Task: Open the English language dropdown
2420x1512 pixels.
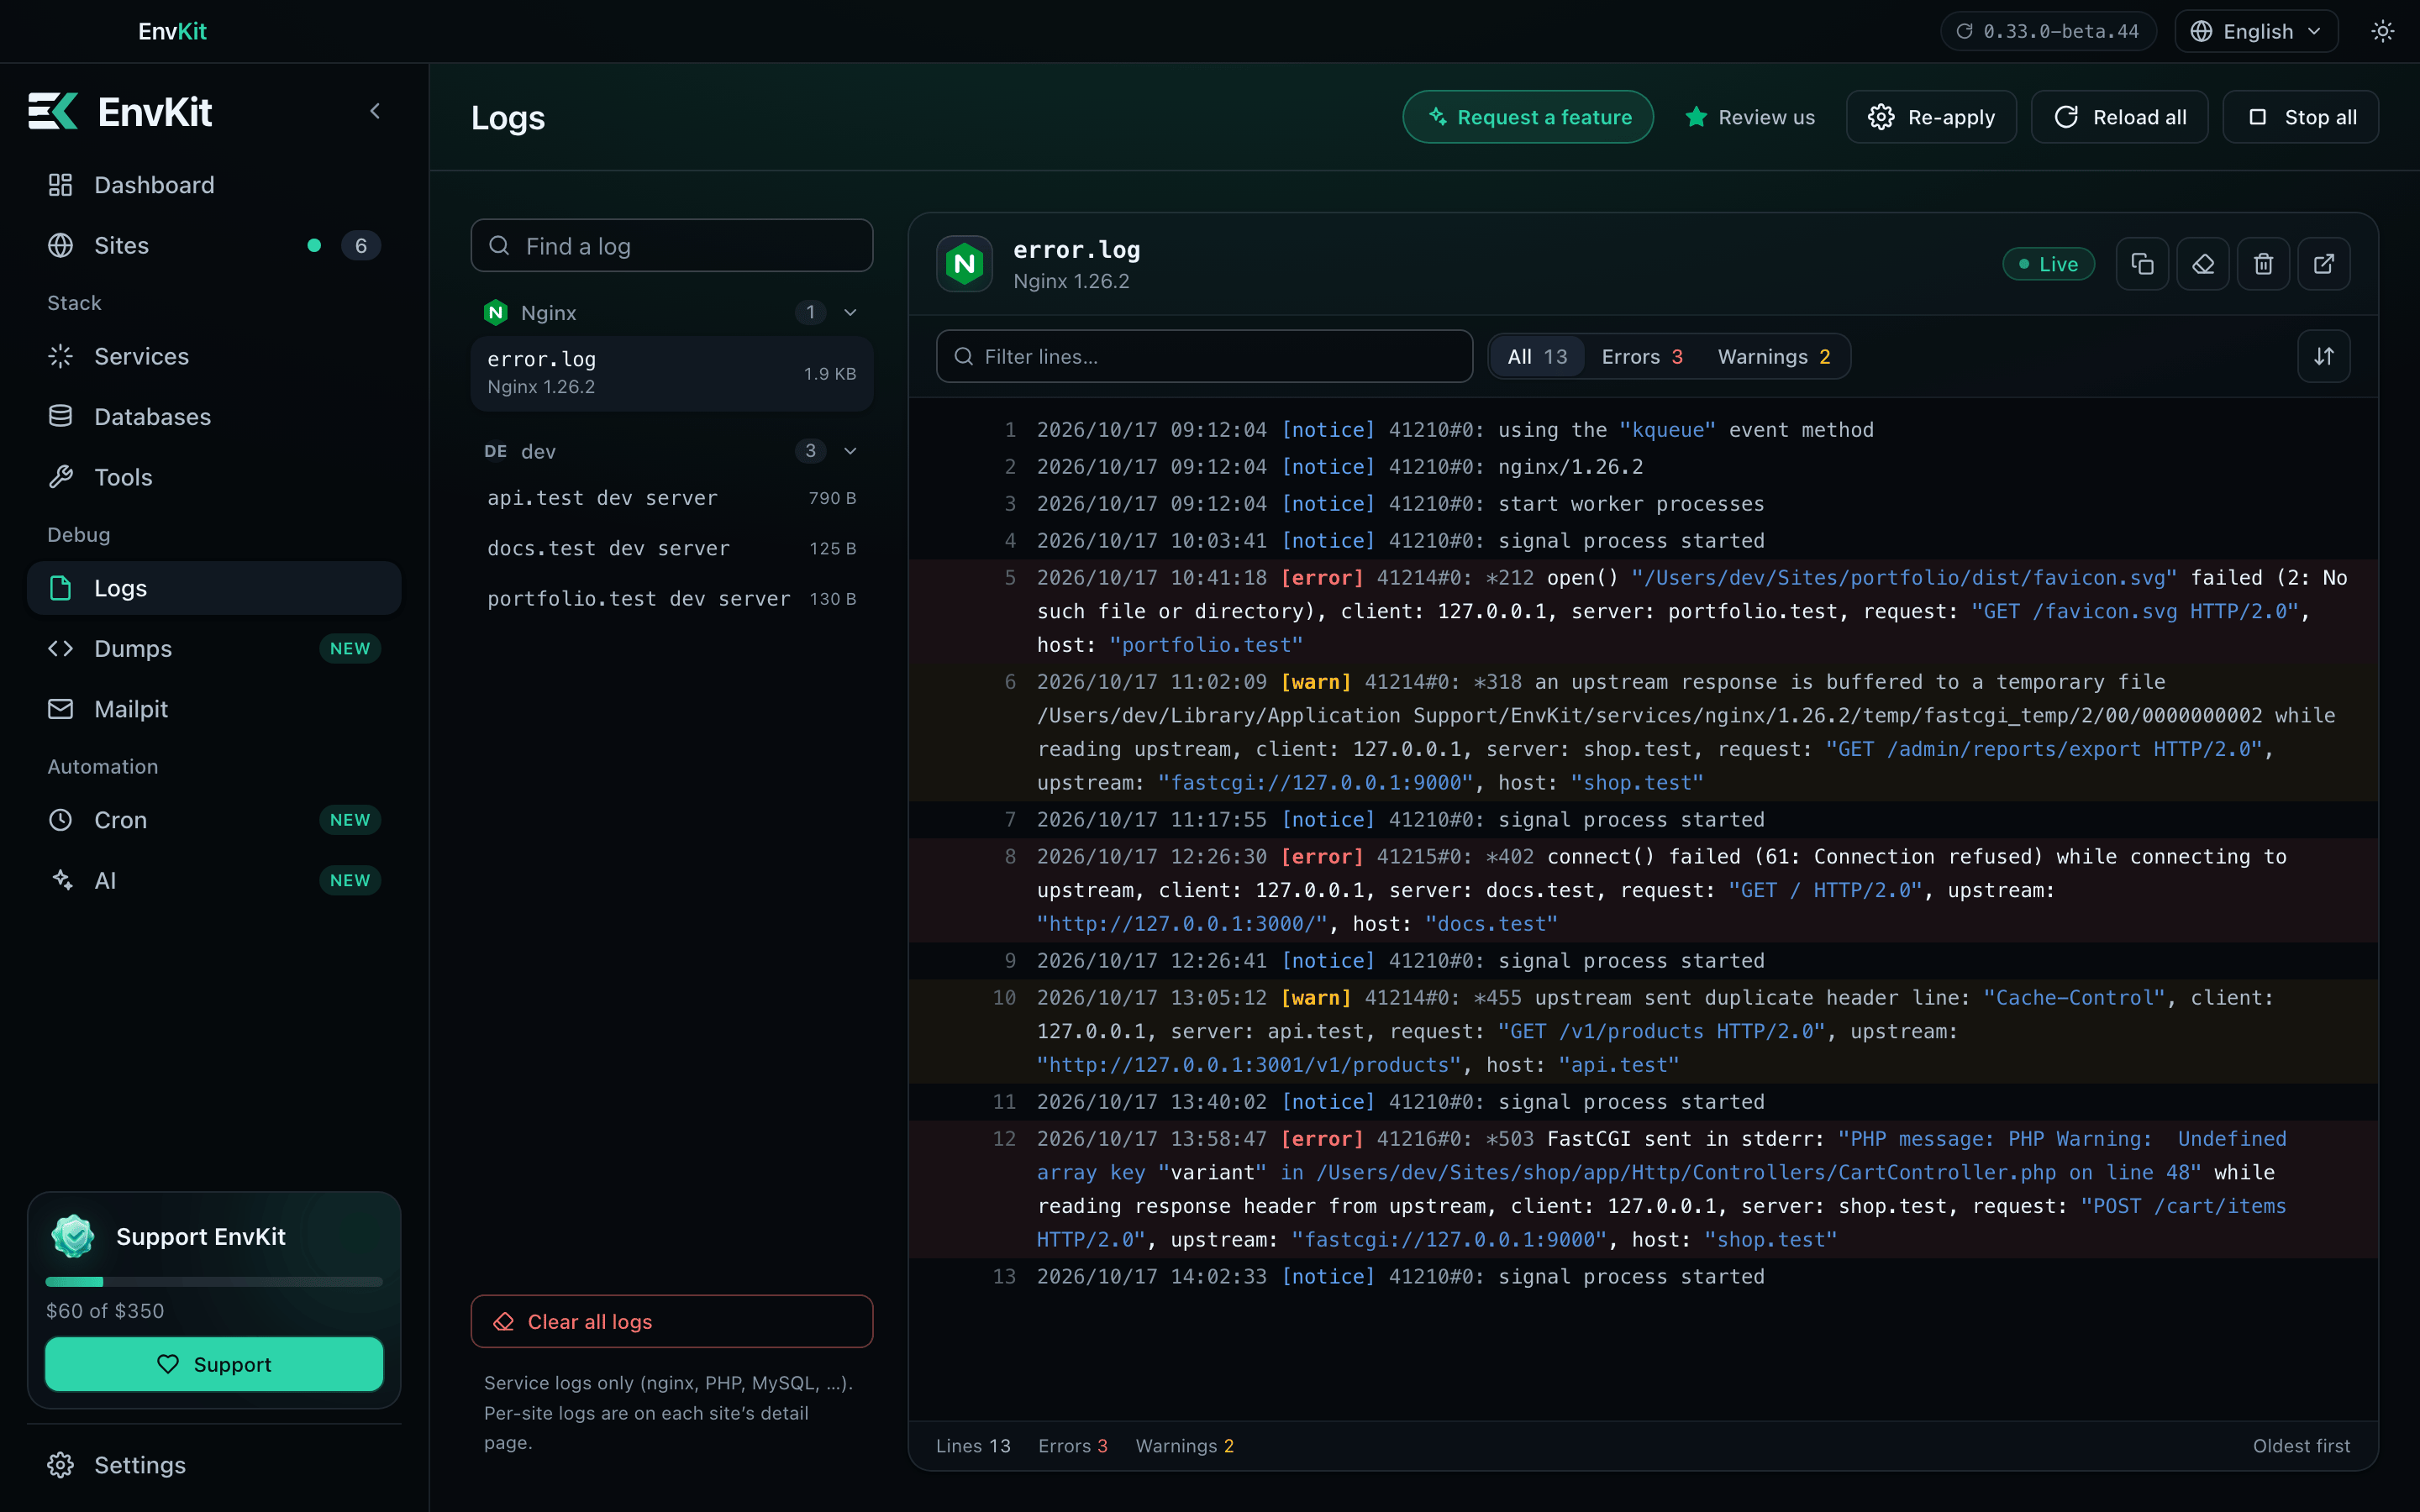Action: [x=2256, y=31]
